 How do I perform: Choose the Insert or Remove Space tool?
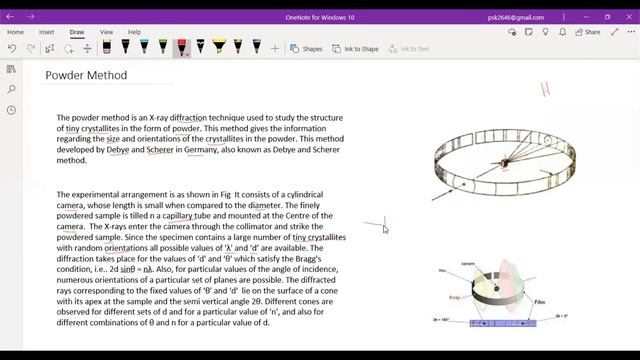(87, 49)
